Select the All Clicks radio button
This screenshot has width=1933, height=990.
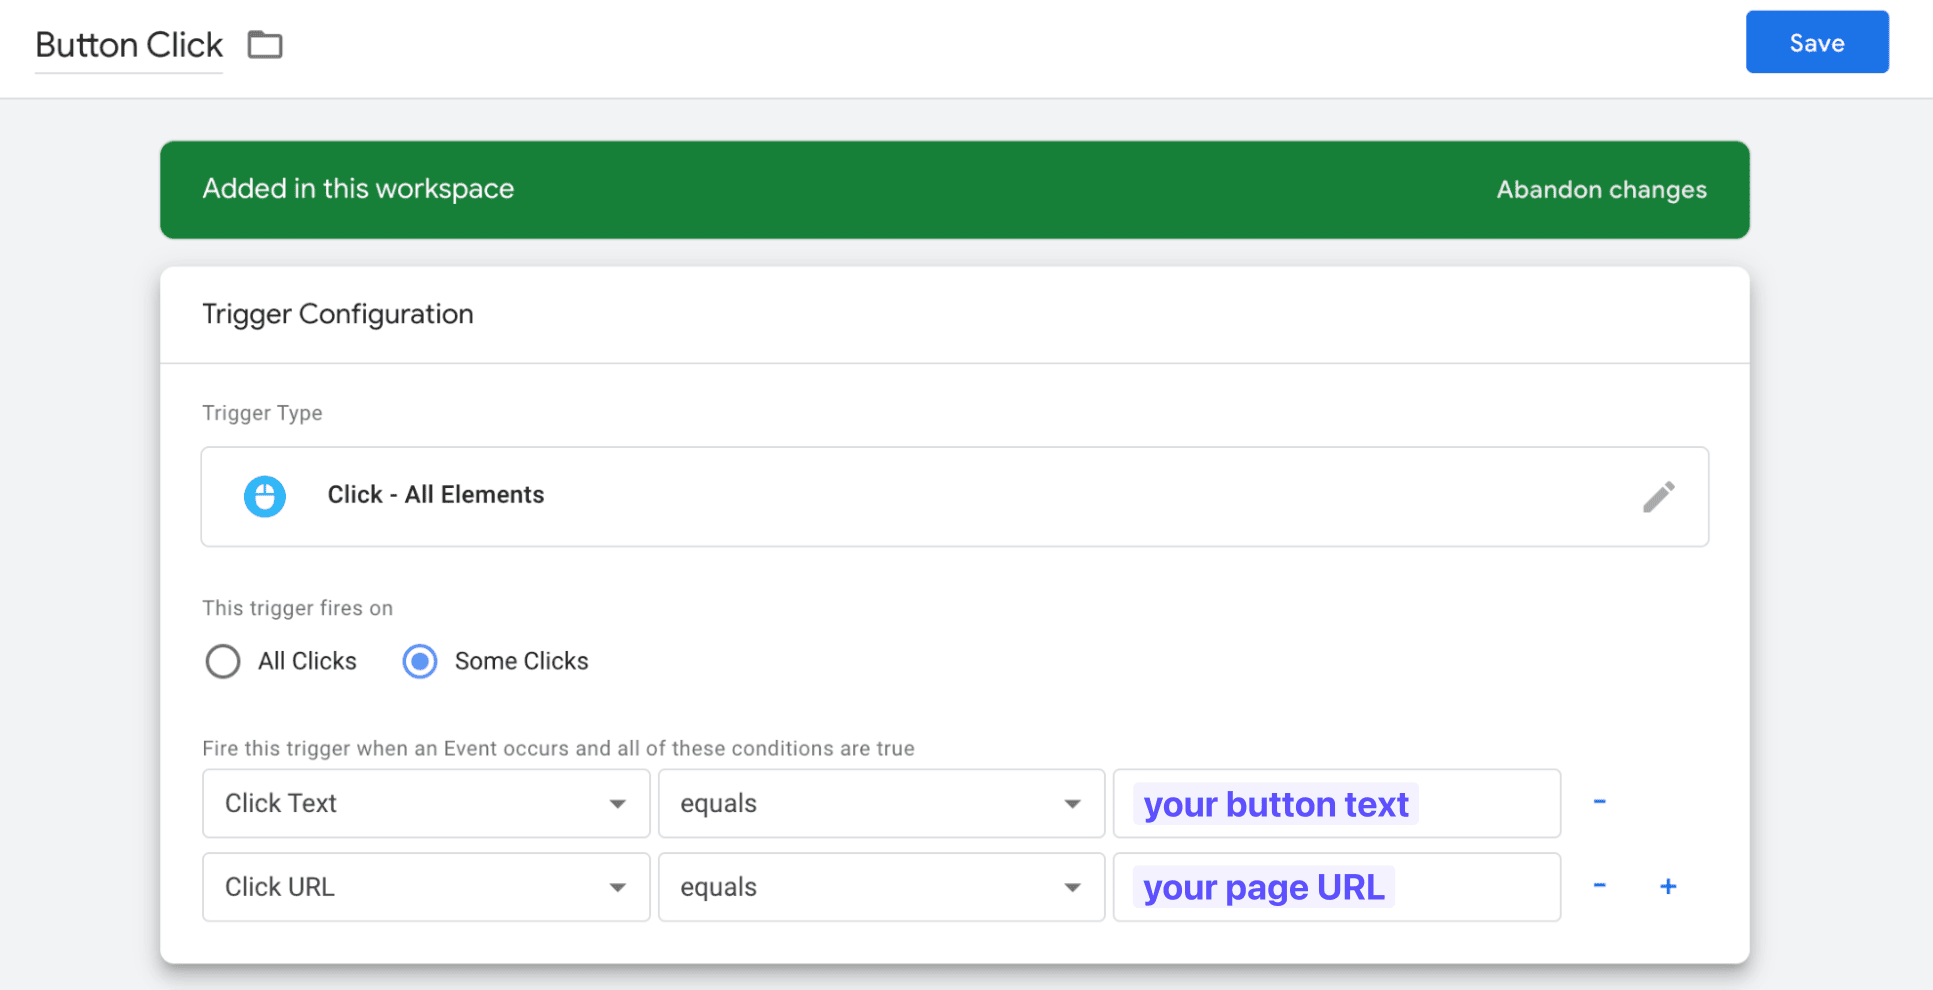point(223,661)
